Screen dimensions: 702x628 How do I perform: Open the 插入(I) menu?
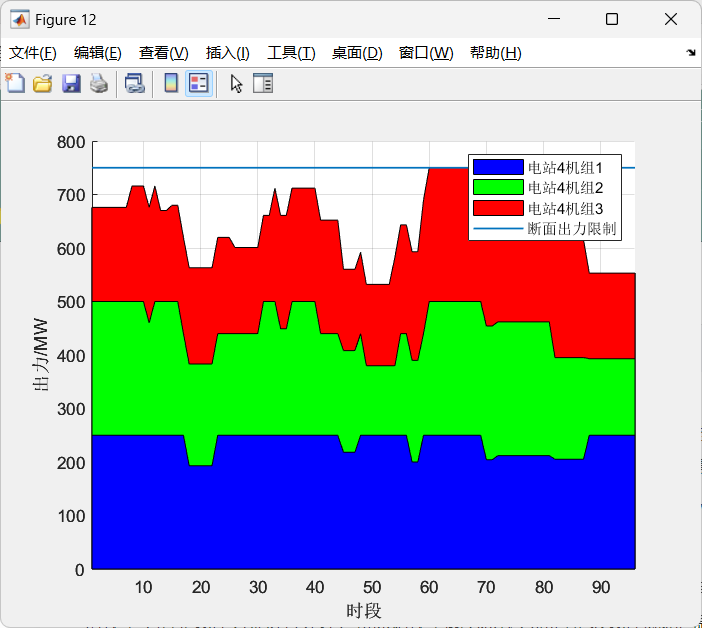coord(227,53)
